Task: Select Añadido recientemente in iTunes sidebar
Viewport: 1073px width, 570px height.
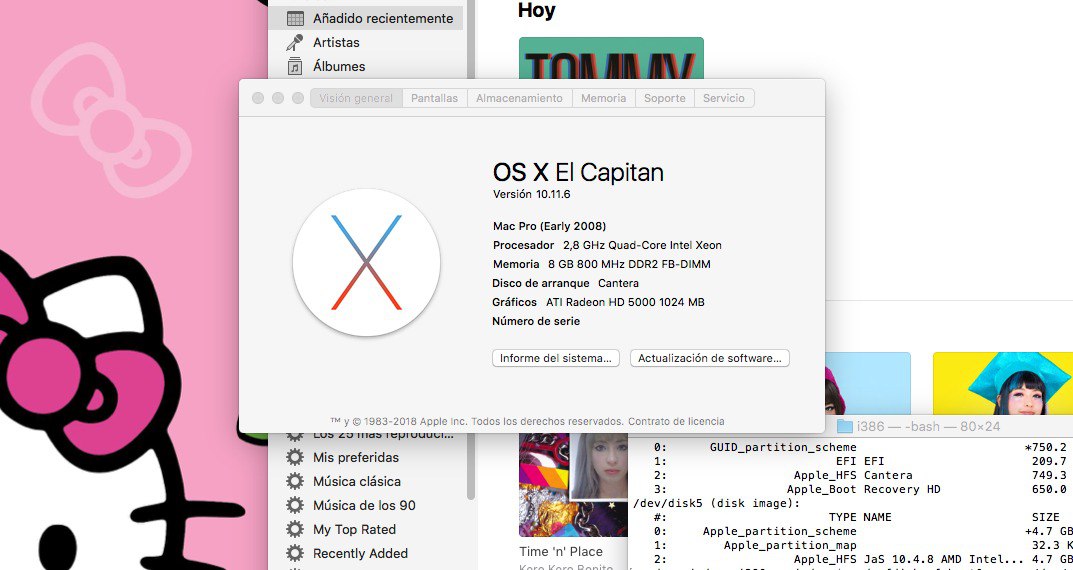Action: (365, 18)
